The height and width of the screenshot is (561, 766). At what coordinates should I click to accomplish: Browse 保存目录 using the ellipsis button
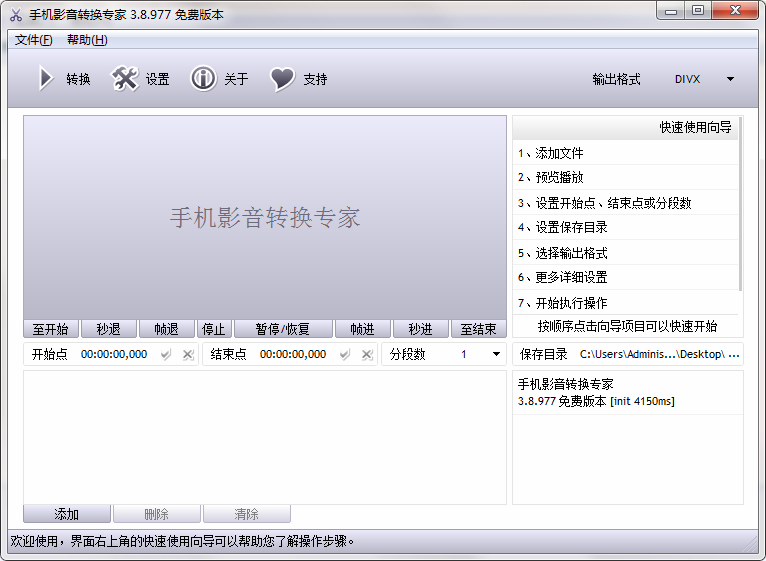click(734, 355)
